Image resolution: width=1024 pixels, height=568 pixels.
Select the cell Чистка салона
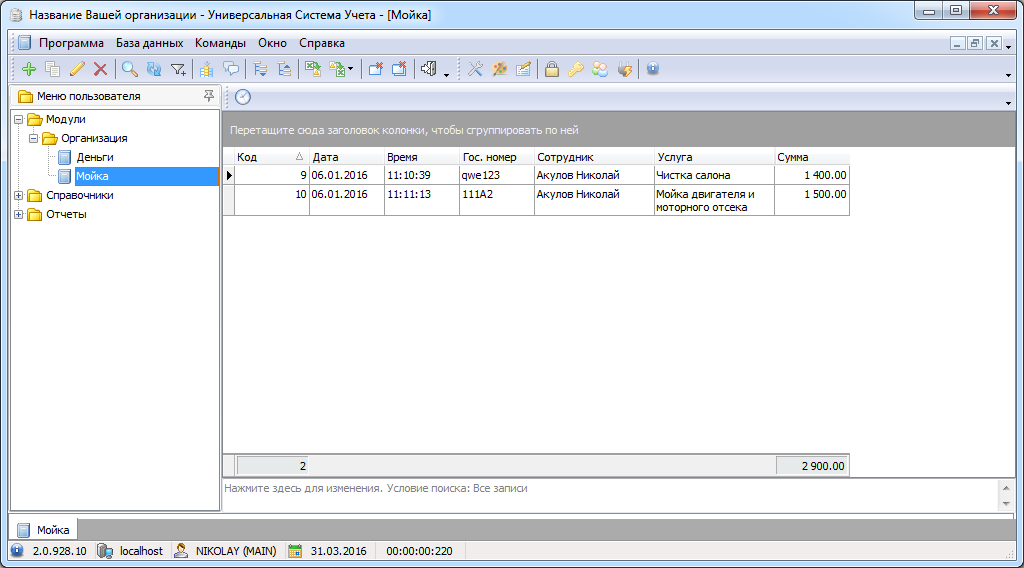[714, 175]
